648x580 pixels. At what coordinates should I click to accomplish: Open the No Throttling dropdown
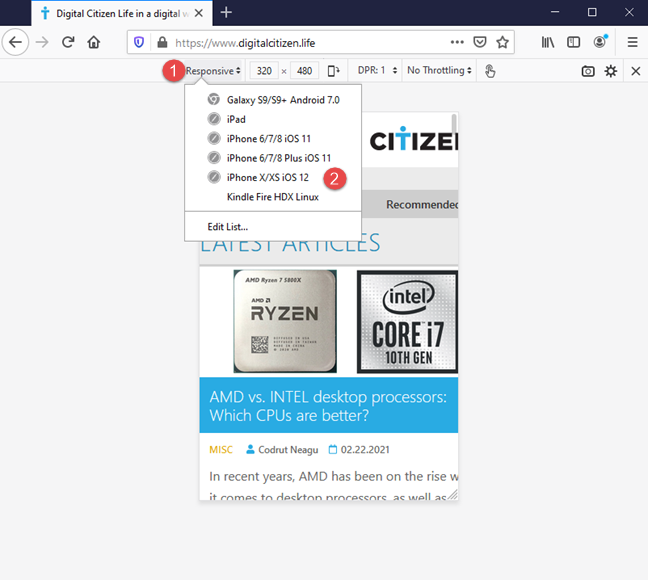tap(439, 71)
